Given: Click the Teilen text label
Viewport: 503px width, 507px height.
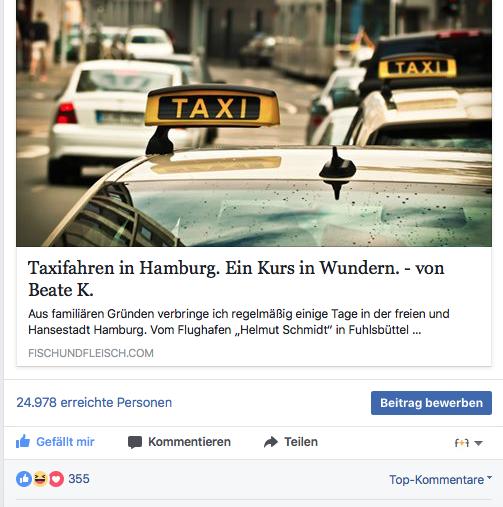Looking at the screenshot, I should tap(301, 442).
